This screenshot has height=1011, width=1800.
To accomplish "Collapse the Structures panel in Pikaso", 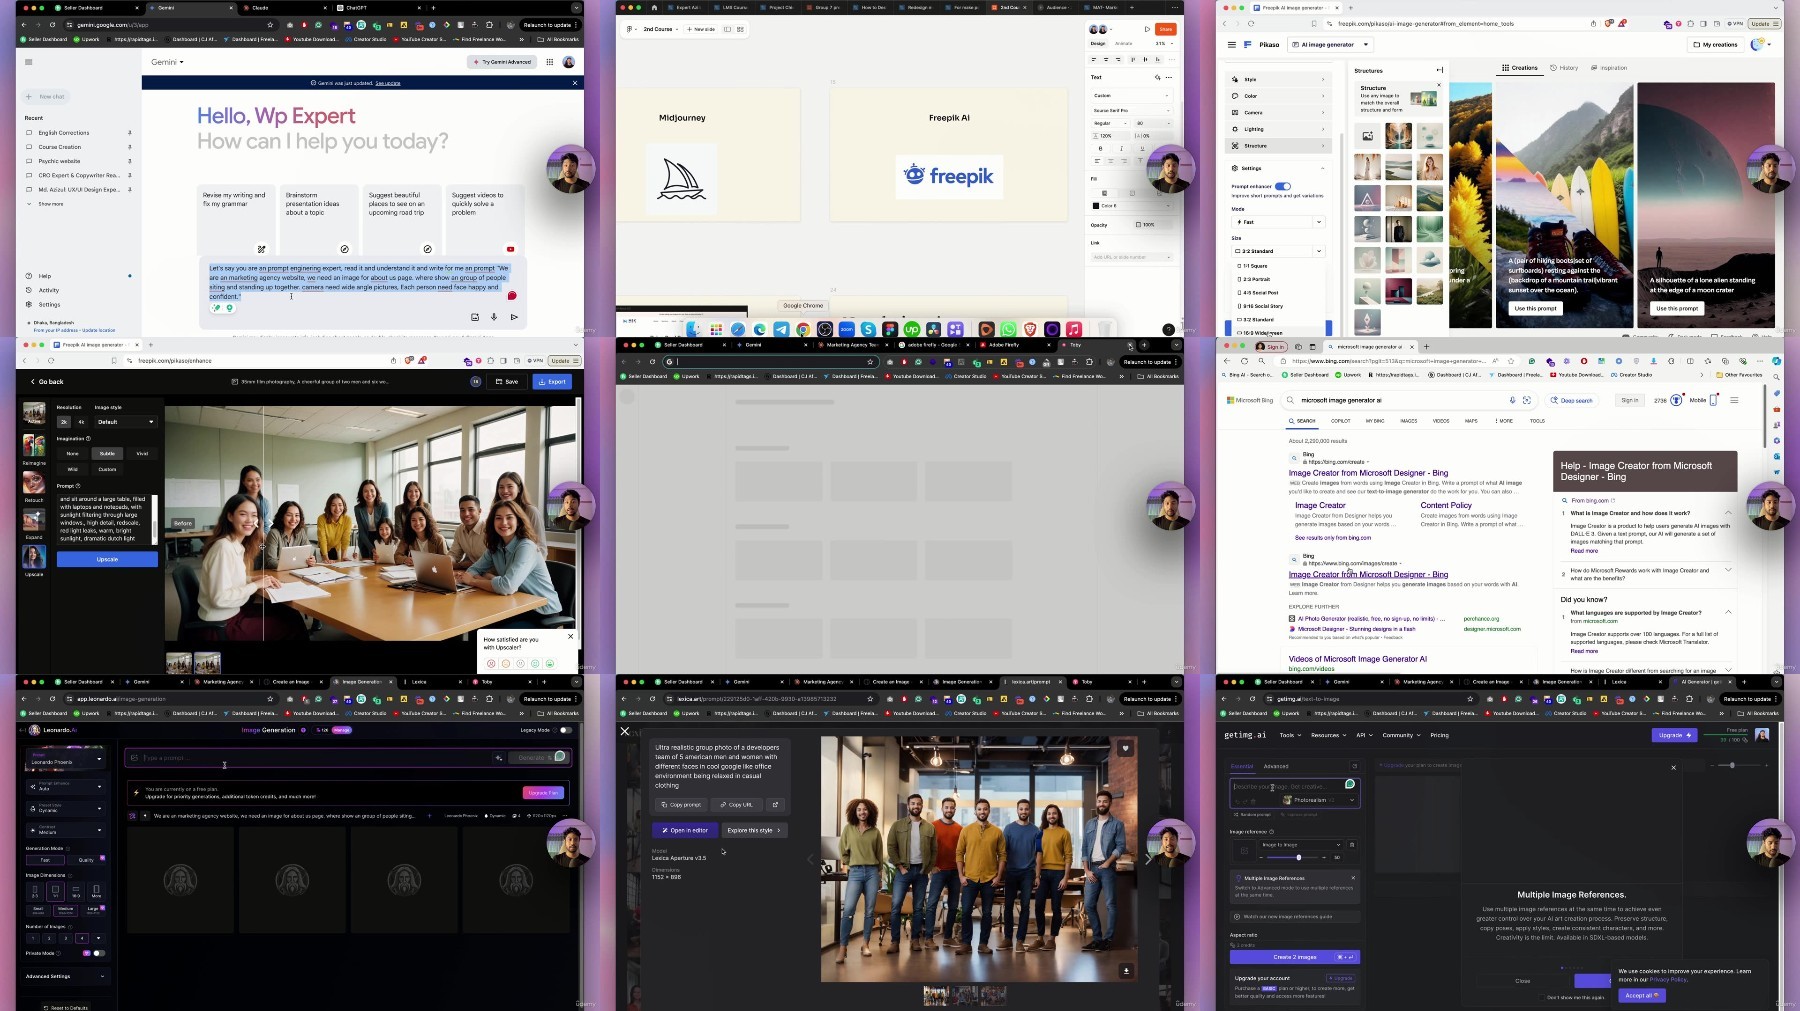I will click(x=1439, y=70).
